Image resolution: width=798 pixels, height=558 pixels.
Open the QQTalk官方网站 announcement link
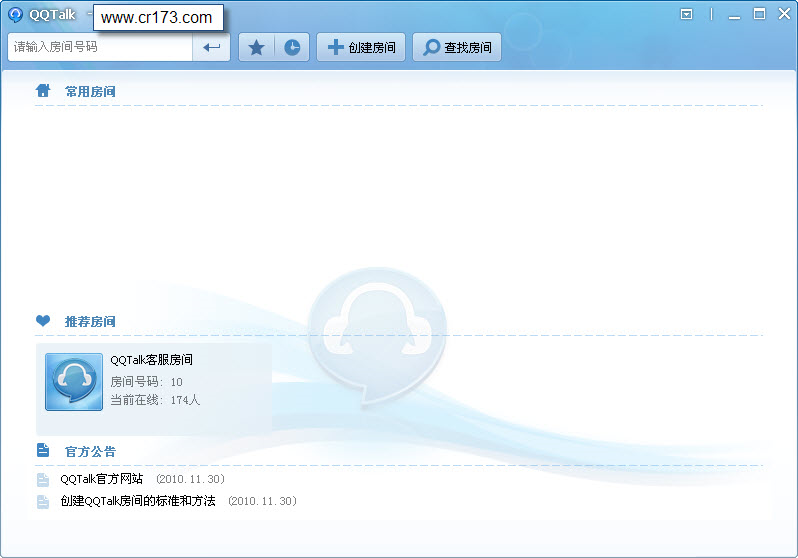coord(101,479)
